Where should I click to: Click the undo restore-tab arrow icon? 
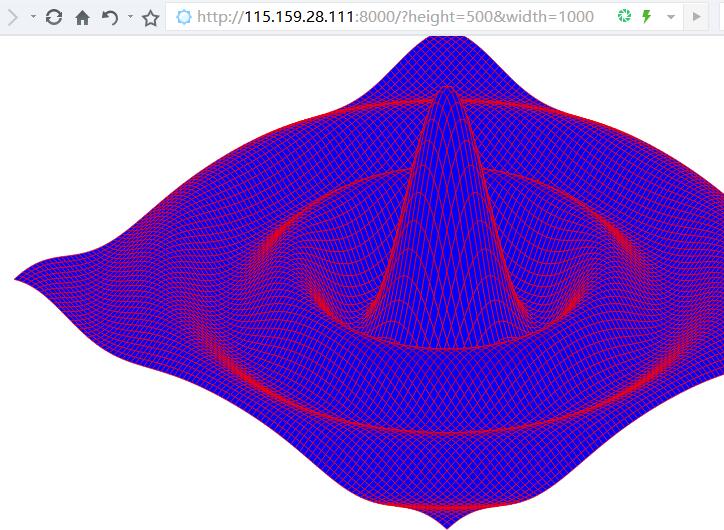coord(110,18)
